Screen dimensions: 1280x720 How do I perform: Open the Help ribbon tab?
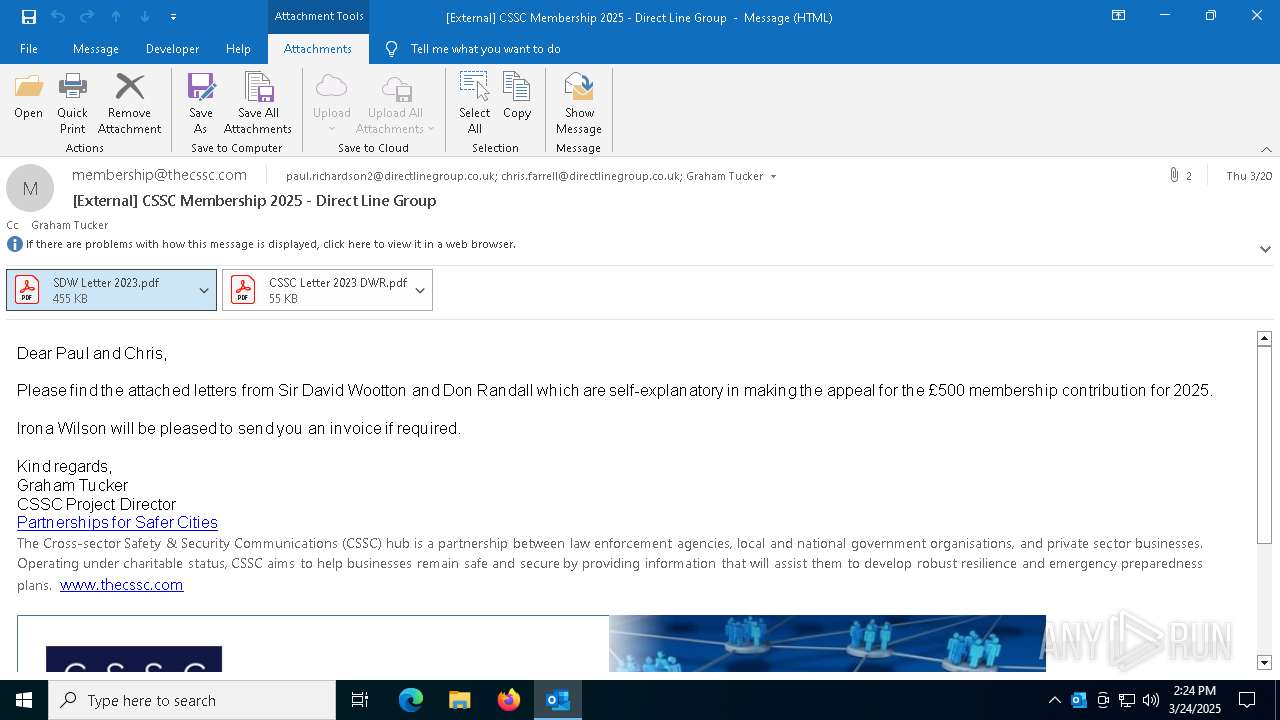click(x=238, y=49)
